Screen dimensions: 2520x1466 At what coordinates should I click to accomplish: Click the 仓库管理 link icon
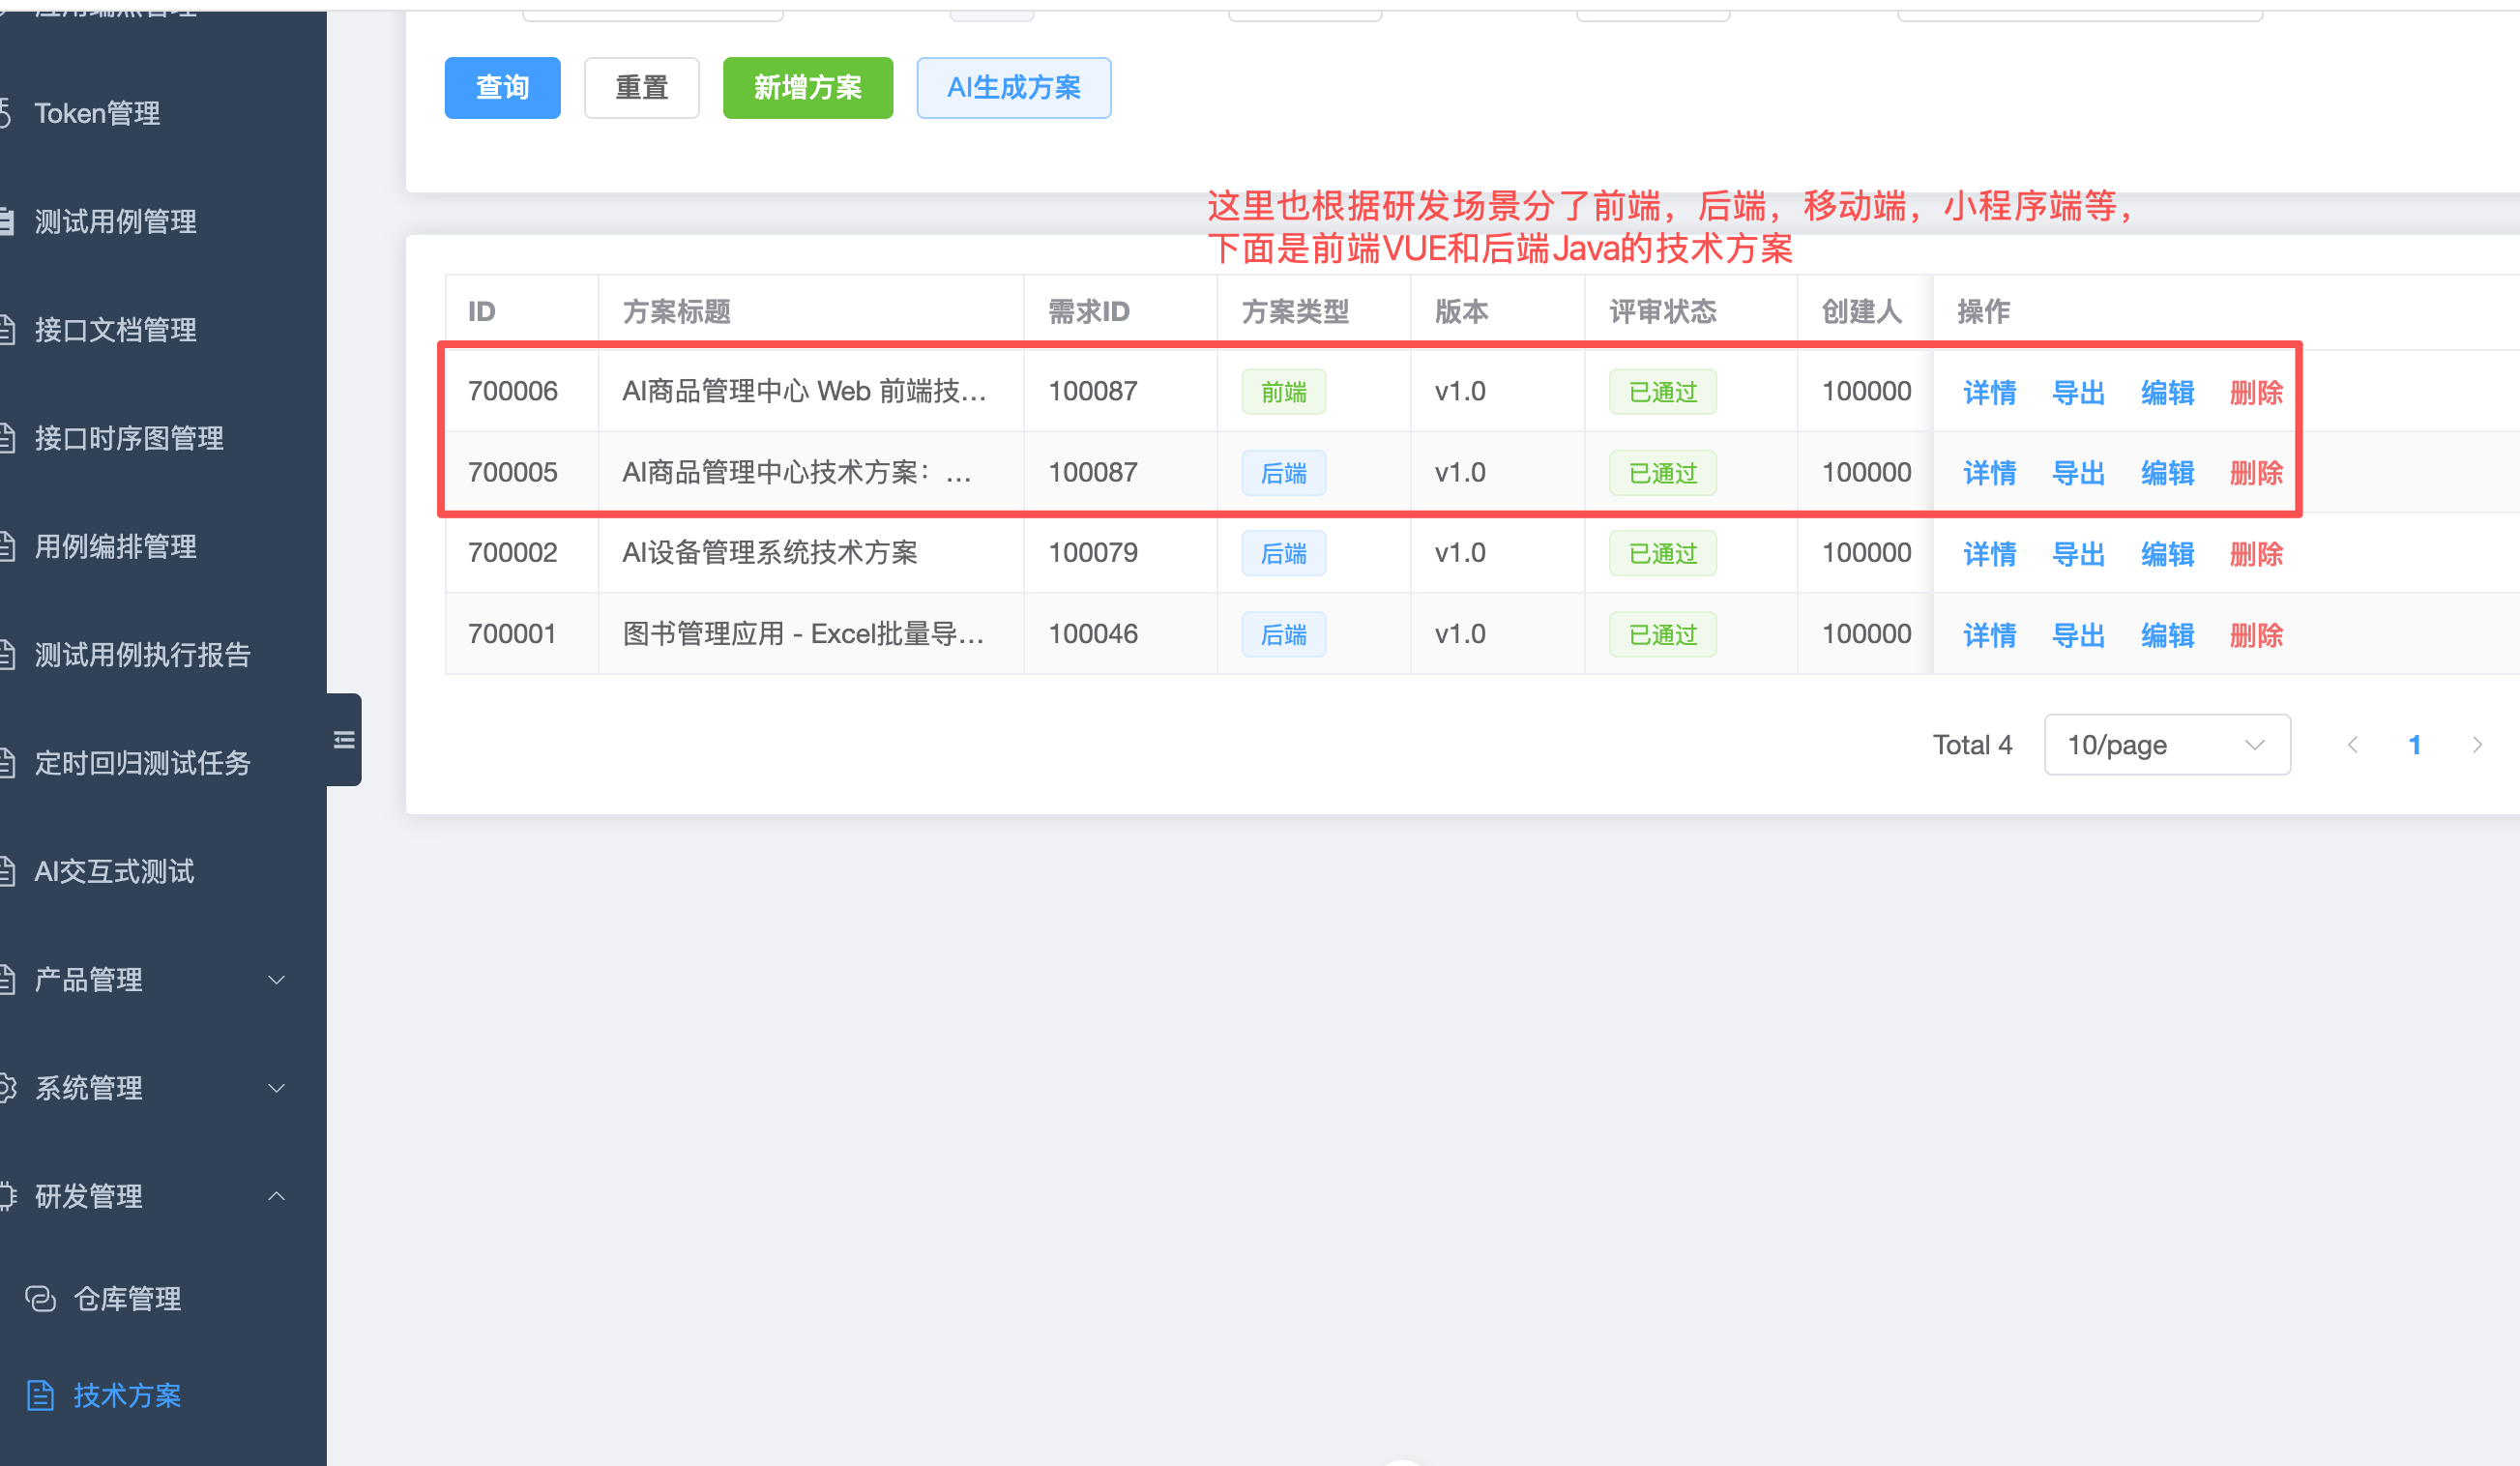40,1298
